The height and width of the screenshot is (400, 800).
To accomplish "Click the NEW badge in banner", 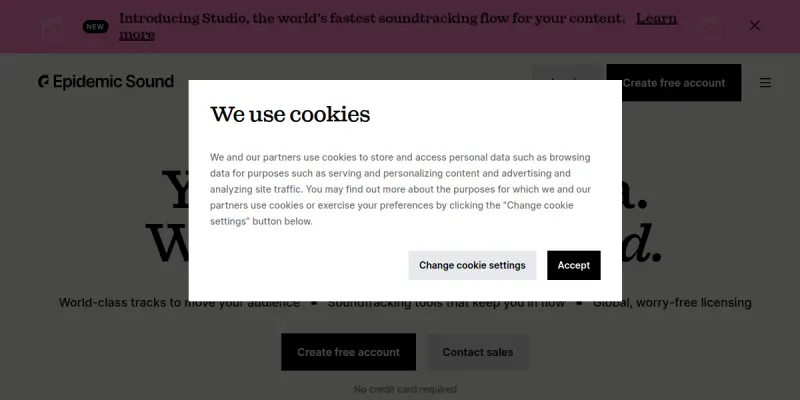I will pyautogui.click(x=95, y=27).
